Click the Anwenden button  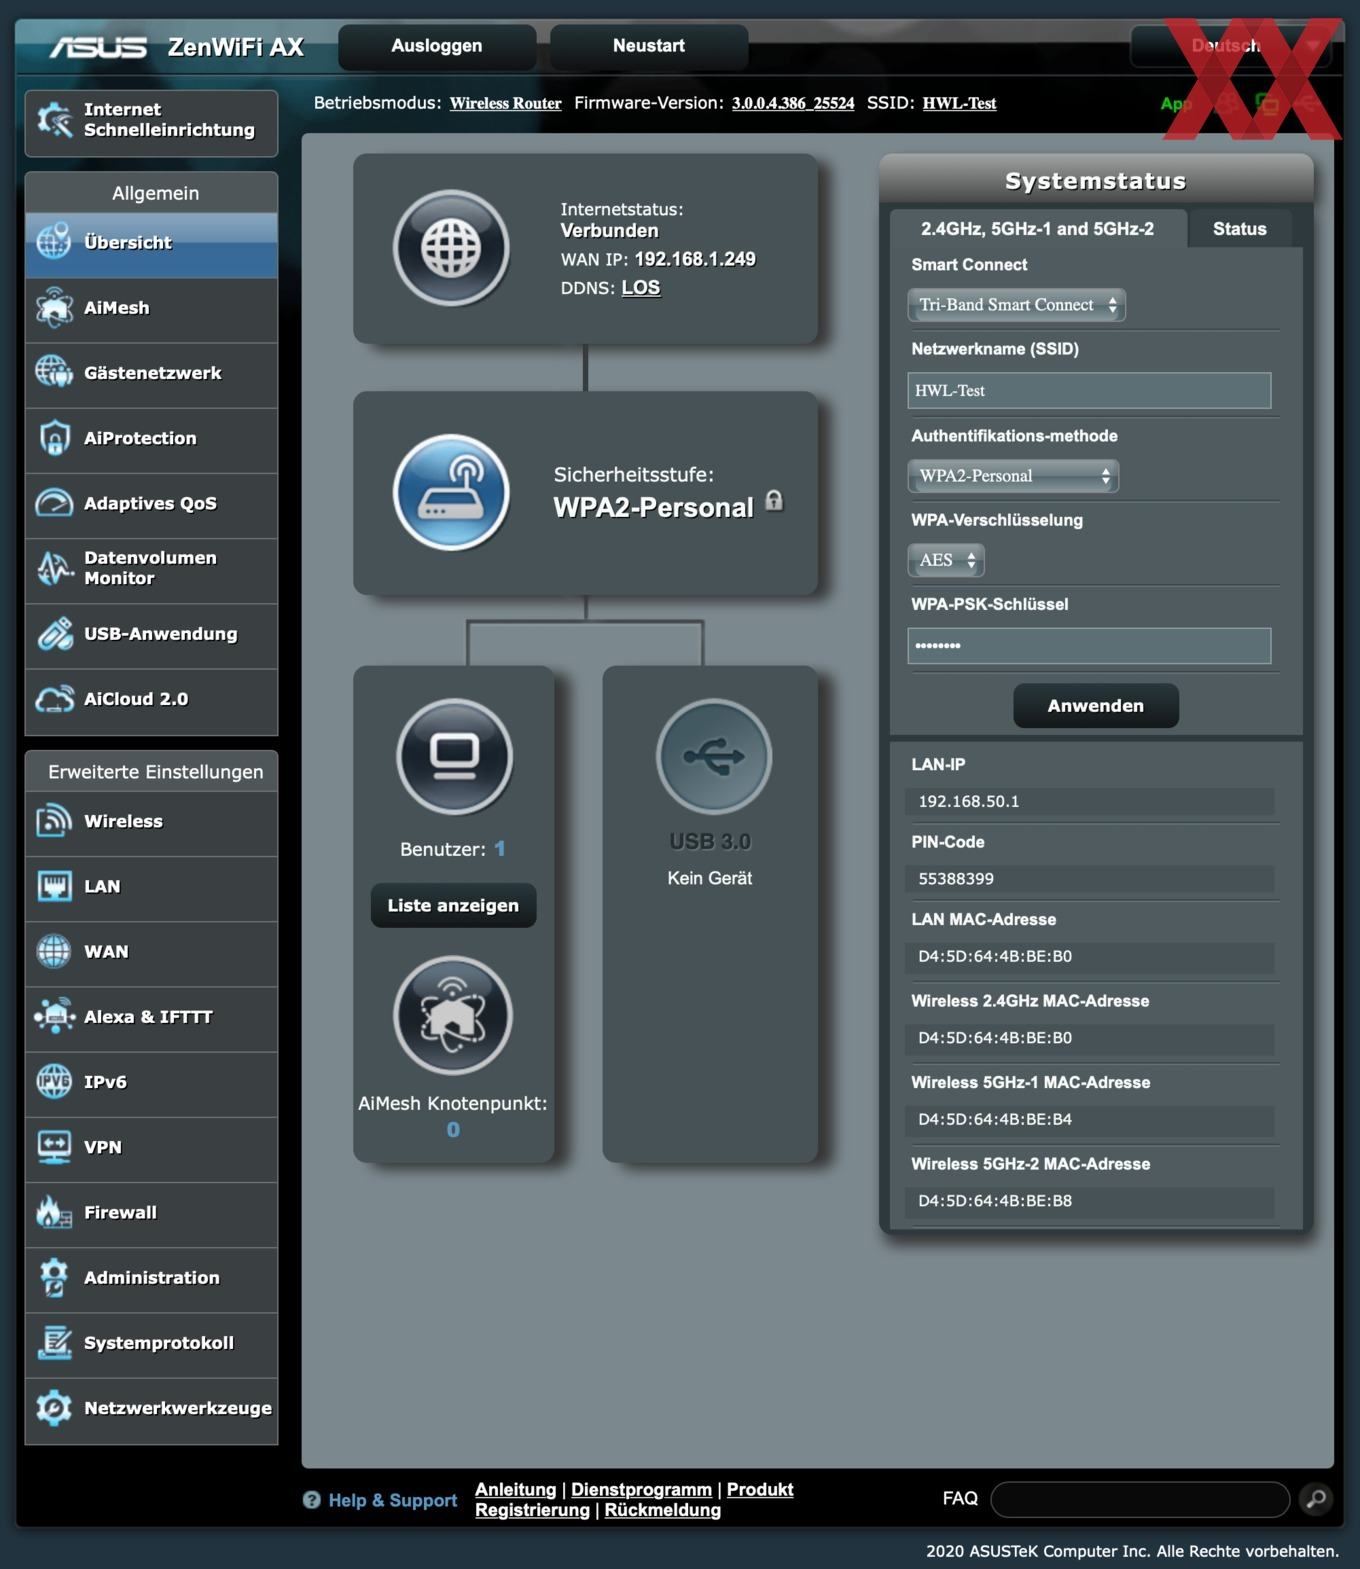(1096, 706)
